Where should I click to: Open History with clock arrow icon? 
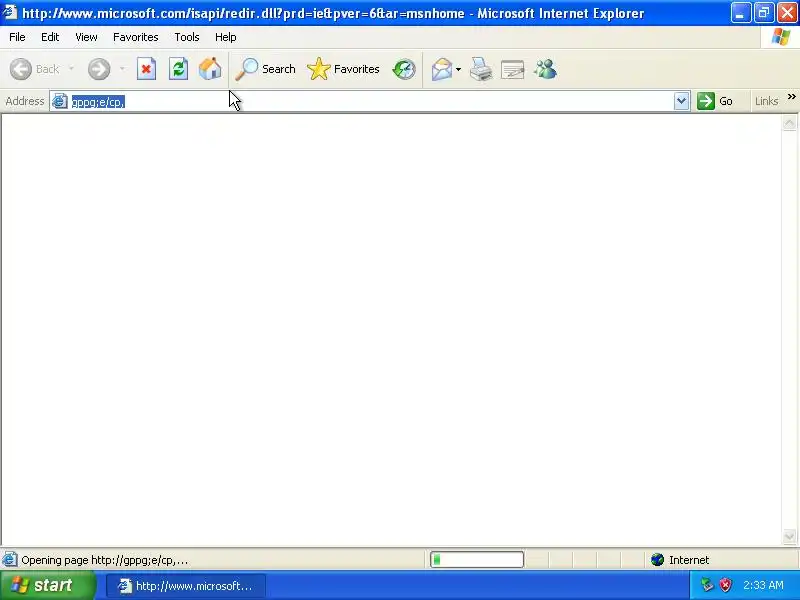point(404,69)
